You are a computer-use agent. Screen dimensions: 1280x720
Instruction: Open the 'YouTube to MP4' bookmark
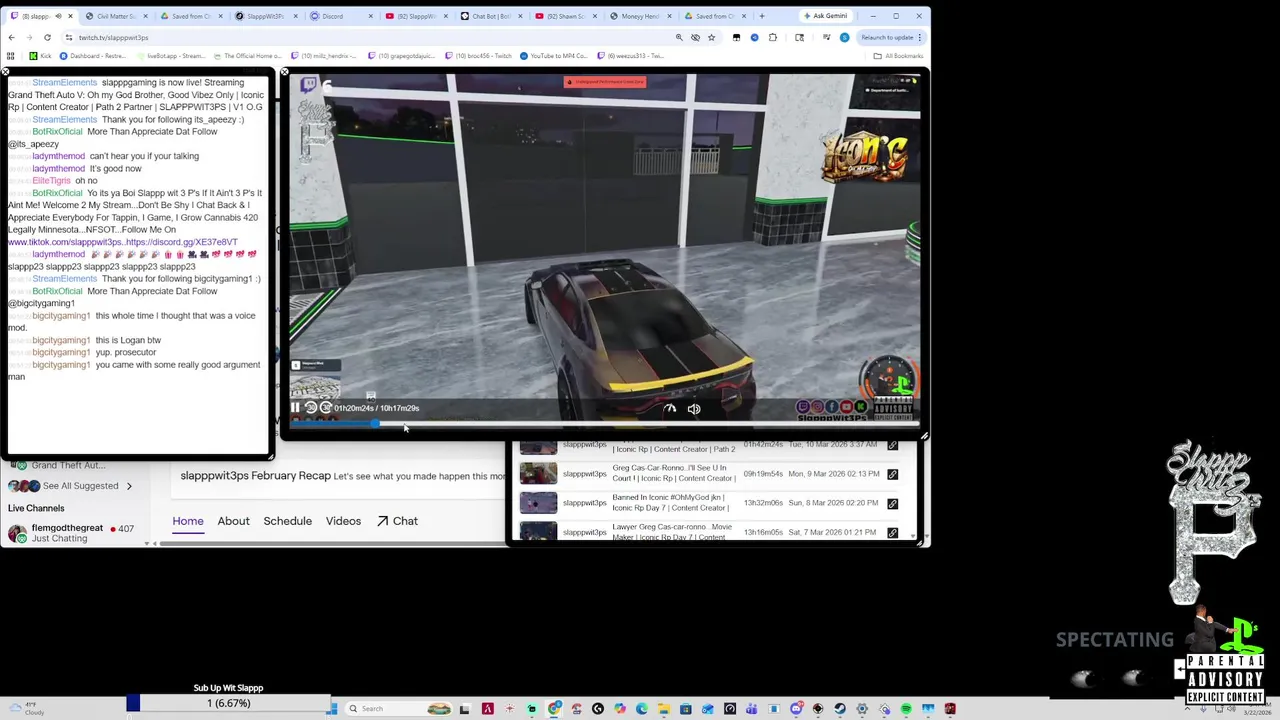[552, 56]
